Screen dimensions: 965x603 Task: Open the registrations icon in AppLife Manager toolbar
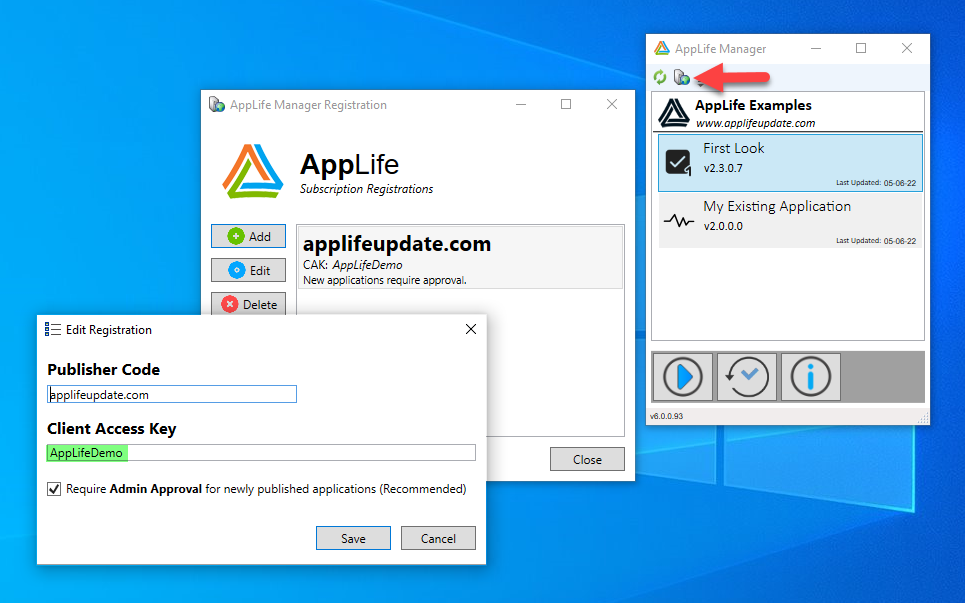tap(681, 77)
